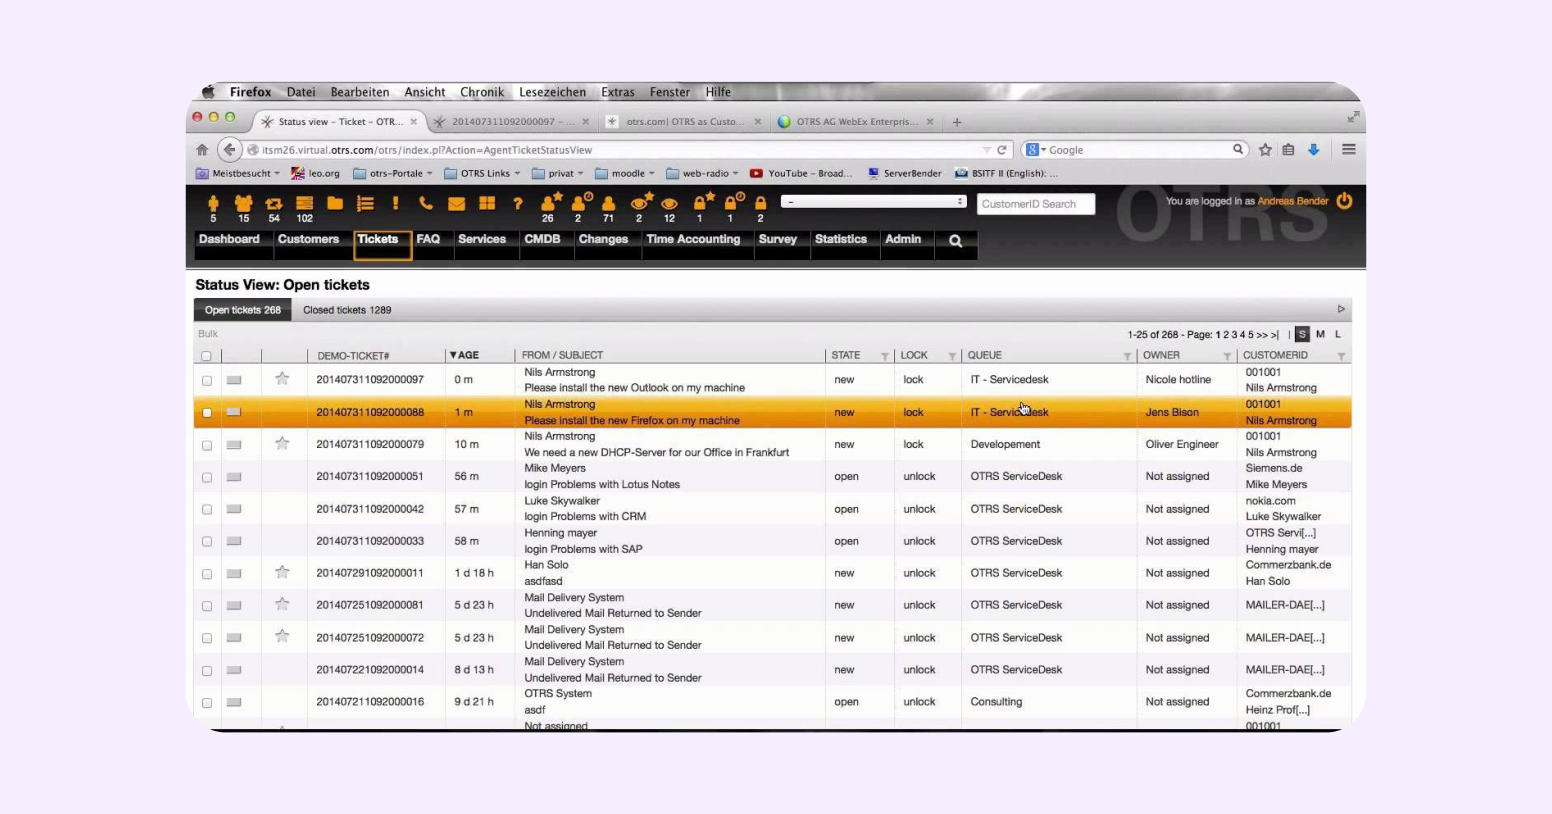Open the Customers navigation menu
1552x814 pixels.
pyautogui.click(x=308, y=240)
